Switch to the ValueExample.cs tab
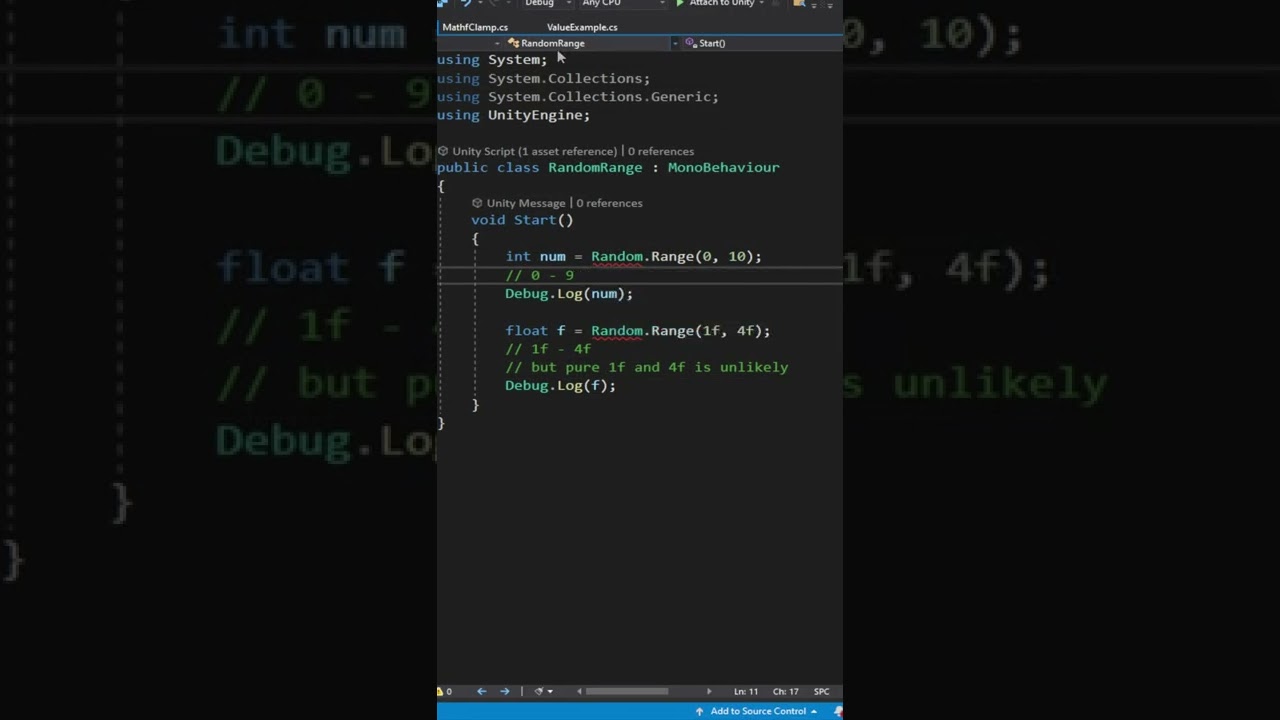The height and width of the screenshot is (720, 1280). pyautogui.click(x=582, y=27)
